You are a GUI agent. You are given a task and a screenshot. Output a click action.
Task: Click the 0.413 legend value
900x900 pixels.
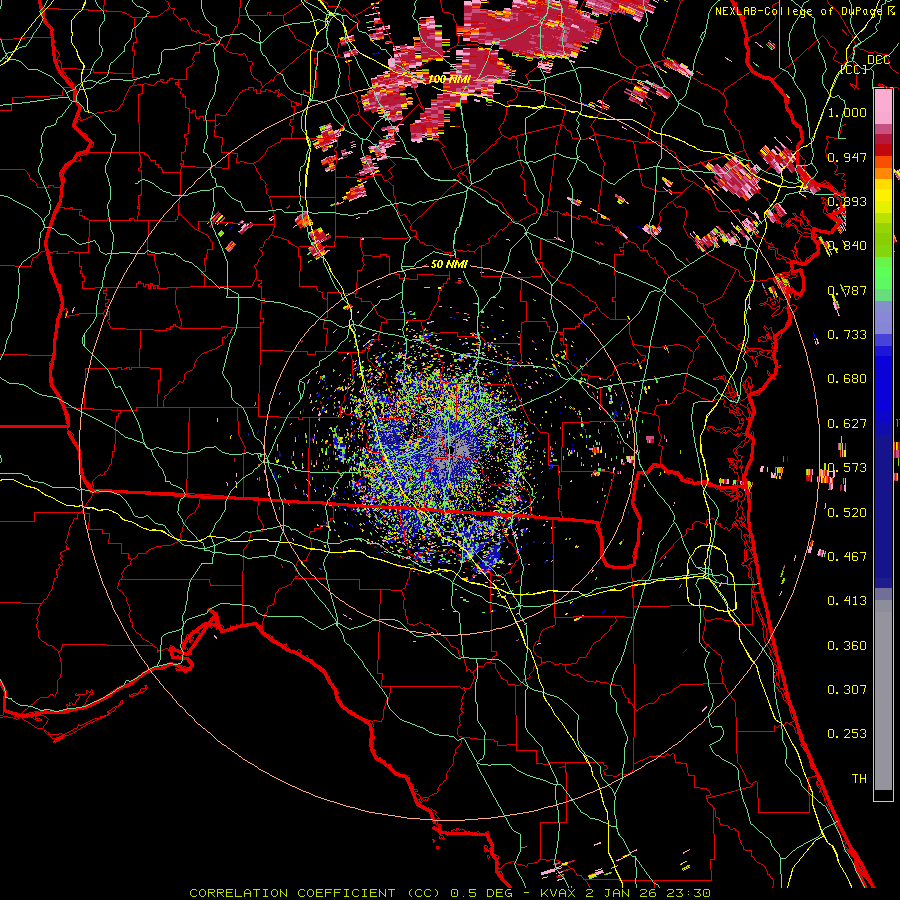click(847, 601)
